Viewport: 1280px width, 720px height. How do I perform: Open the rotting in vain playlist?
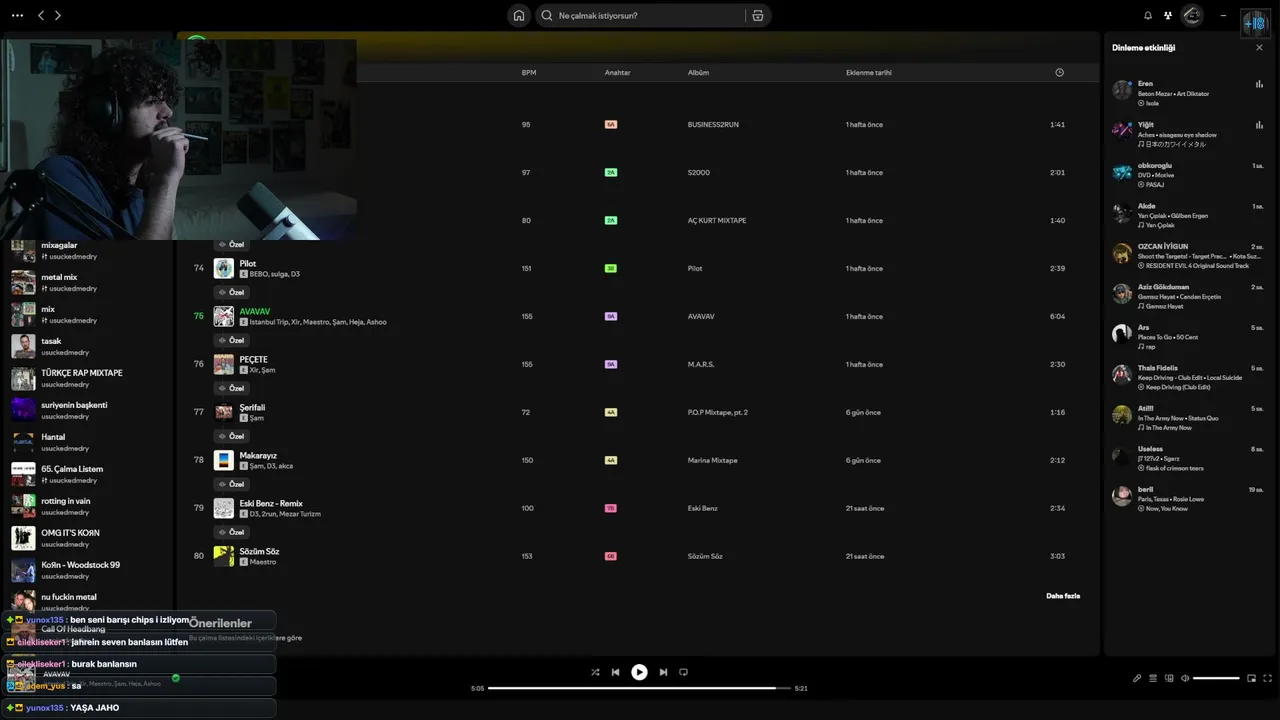coord(88,506)
